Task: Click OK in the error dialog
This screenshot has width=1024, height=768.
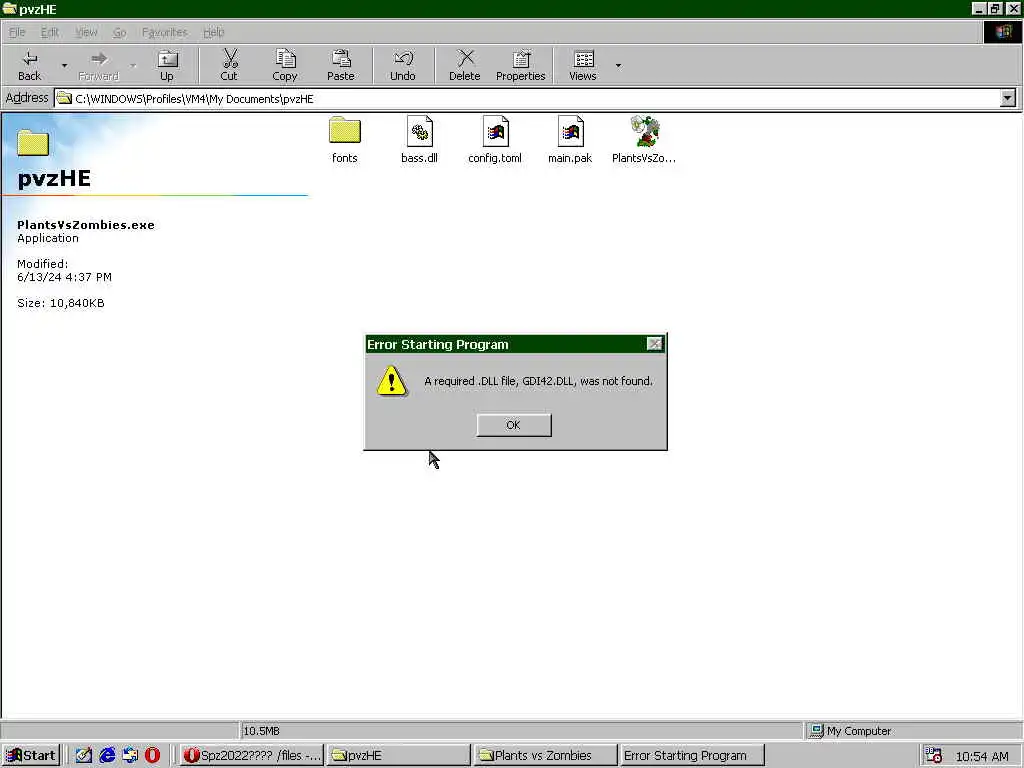Action: point(514,425)
